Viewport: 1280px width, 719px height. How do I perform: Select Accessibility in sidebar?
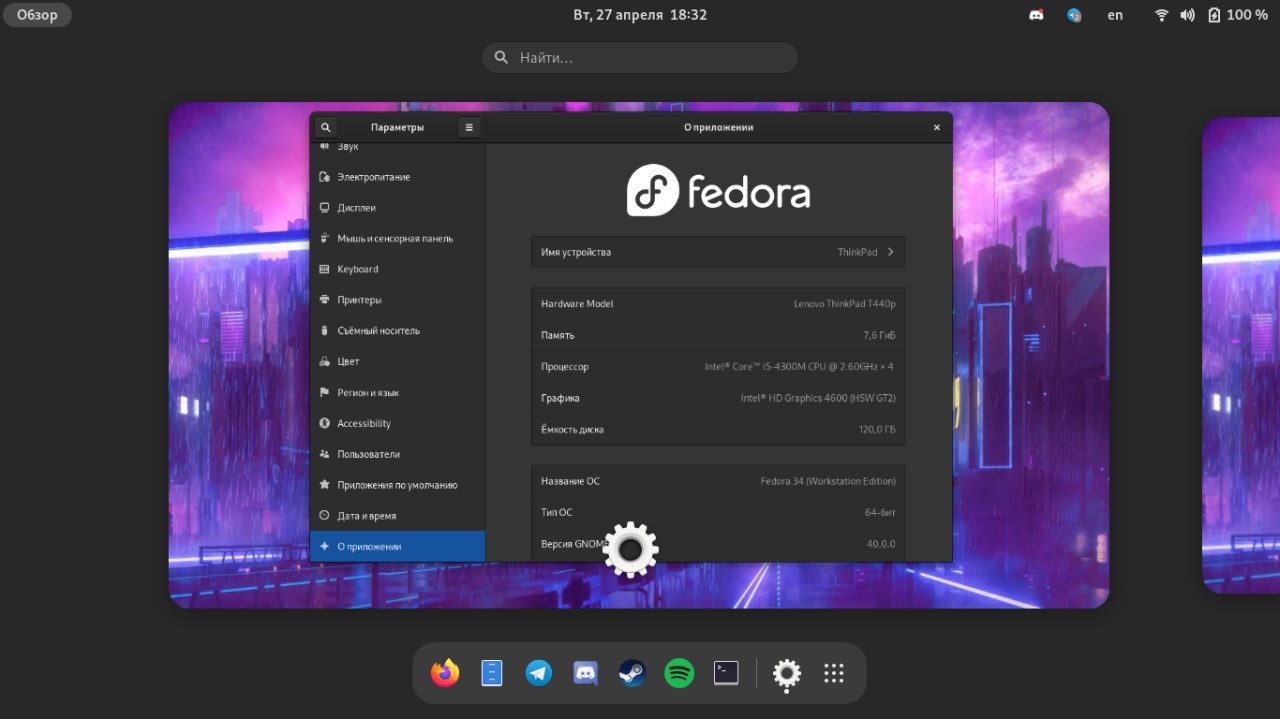(397, 423)
